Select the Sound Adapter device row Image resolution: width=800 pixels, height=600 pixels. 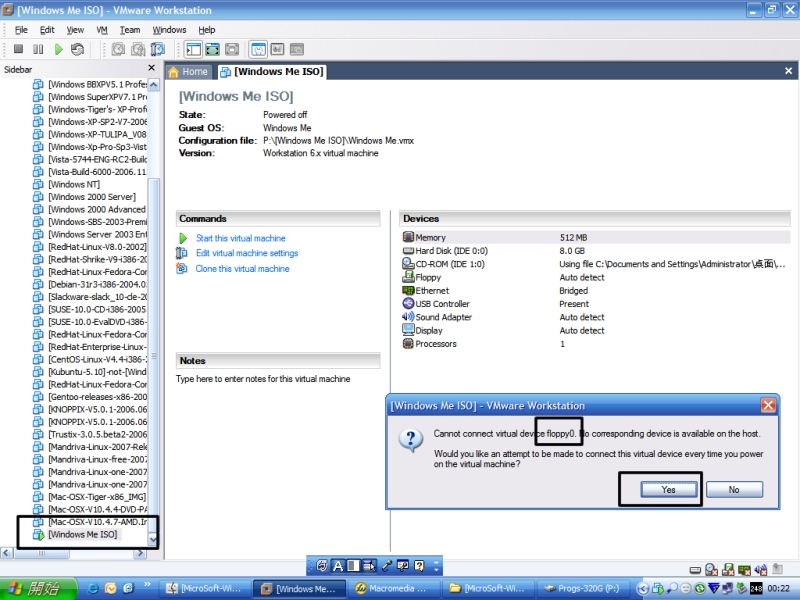click(596, 317)
